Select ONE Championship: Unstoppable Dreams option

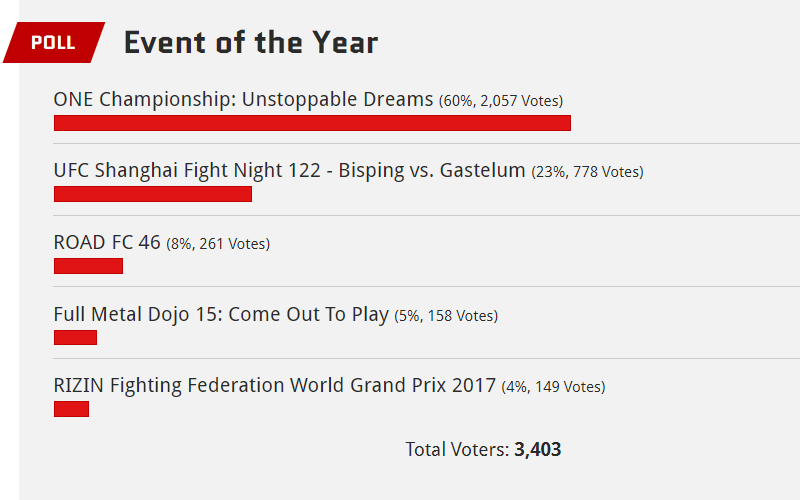click(243, 99)
